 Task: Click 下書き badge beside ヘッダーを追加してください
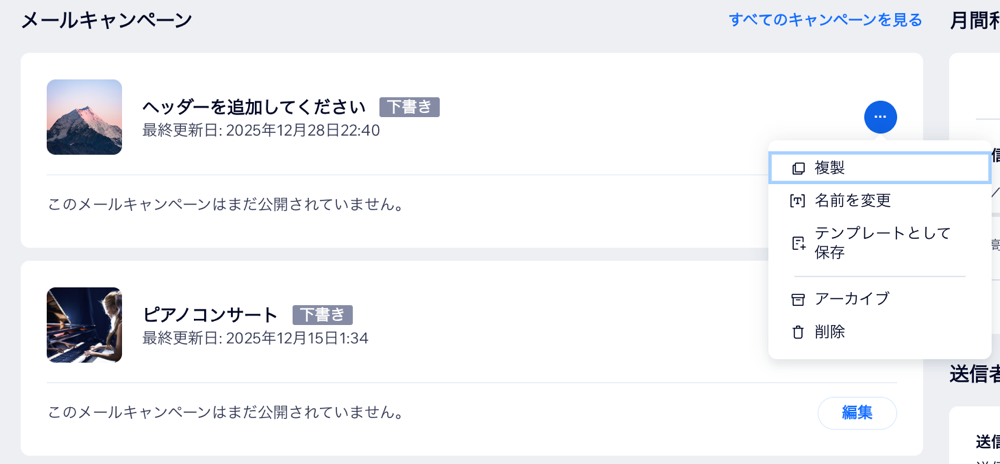(409, 107)
